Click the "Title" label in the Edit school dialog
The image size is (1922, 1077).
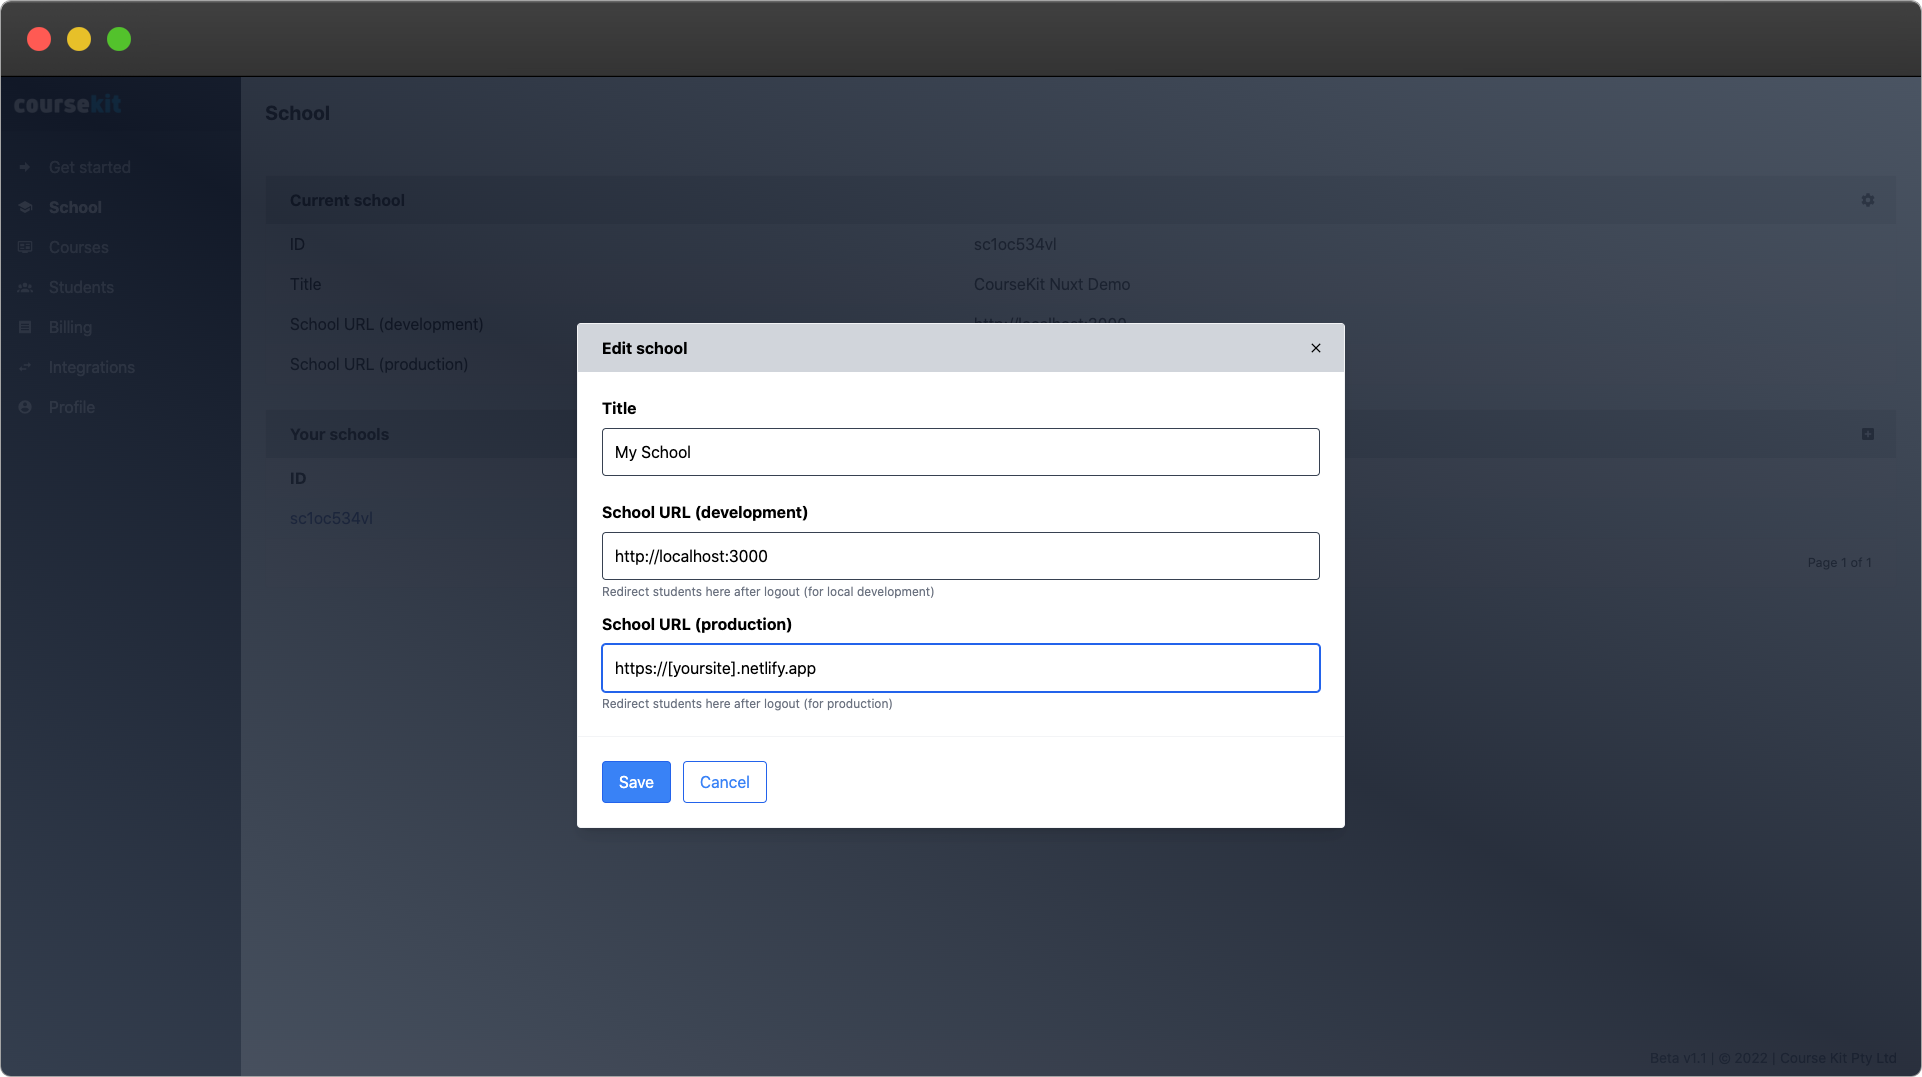click(619, 408)
